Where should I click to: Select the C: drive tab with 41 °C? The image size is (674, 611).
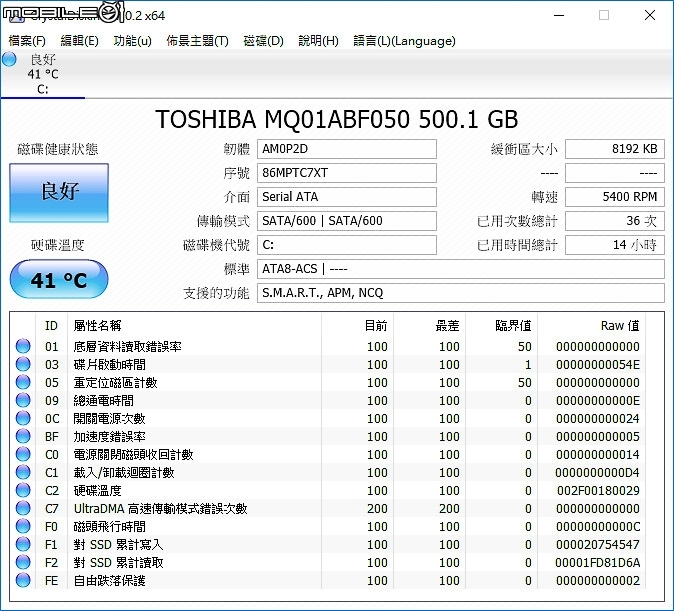(x=43, y=74)
